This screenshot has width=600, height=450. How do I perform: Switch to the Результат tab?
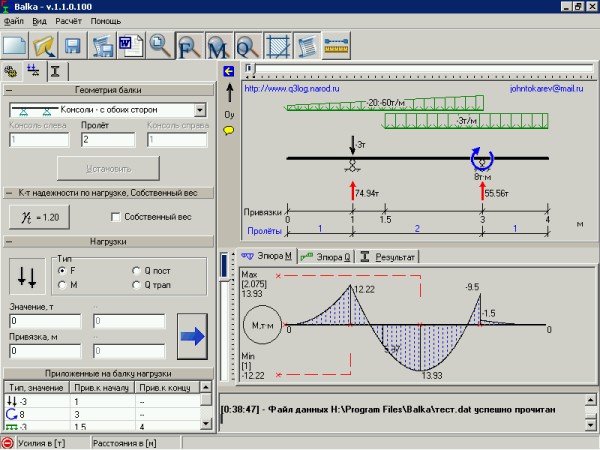pyautogui.click(x=388, y=257)
